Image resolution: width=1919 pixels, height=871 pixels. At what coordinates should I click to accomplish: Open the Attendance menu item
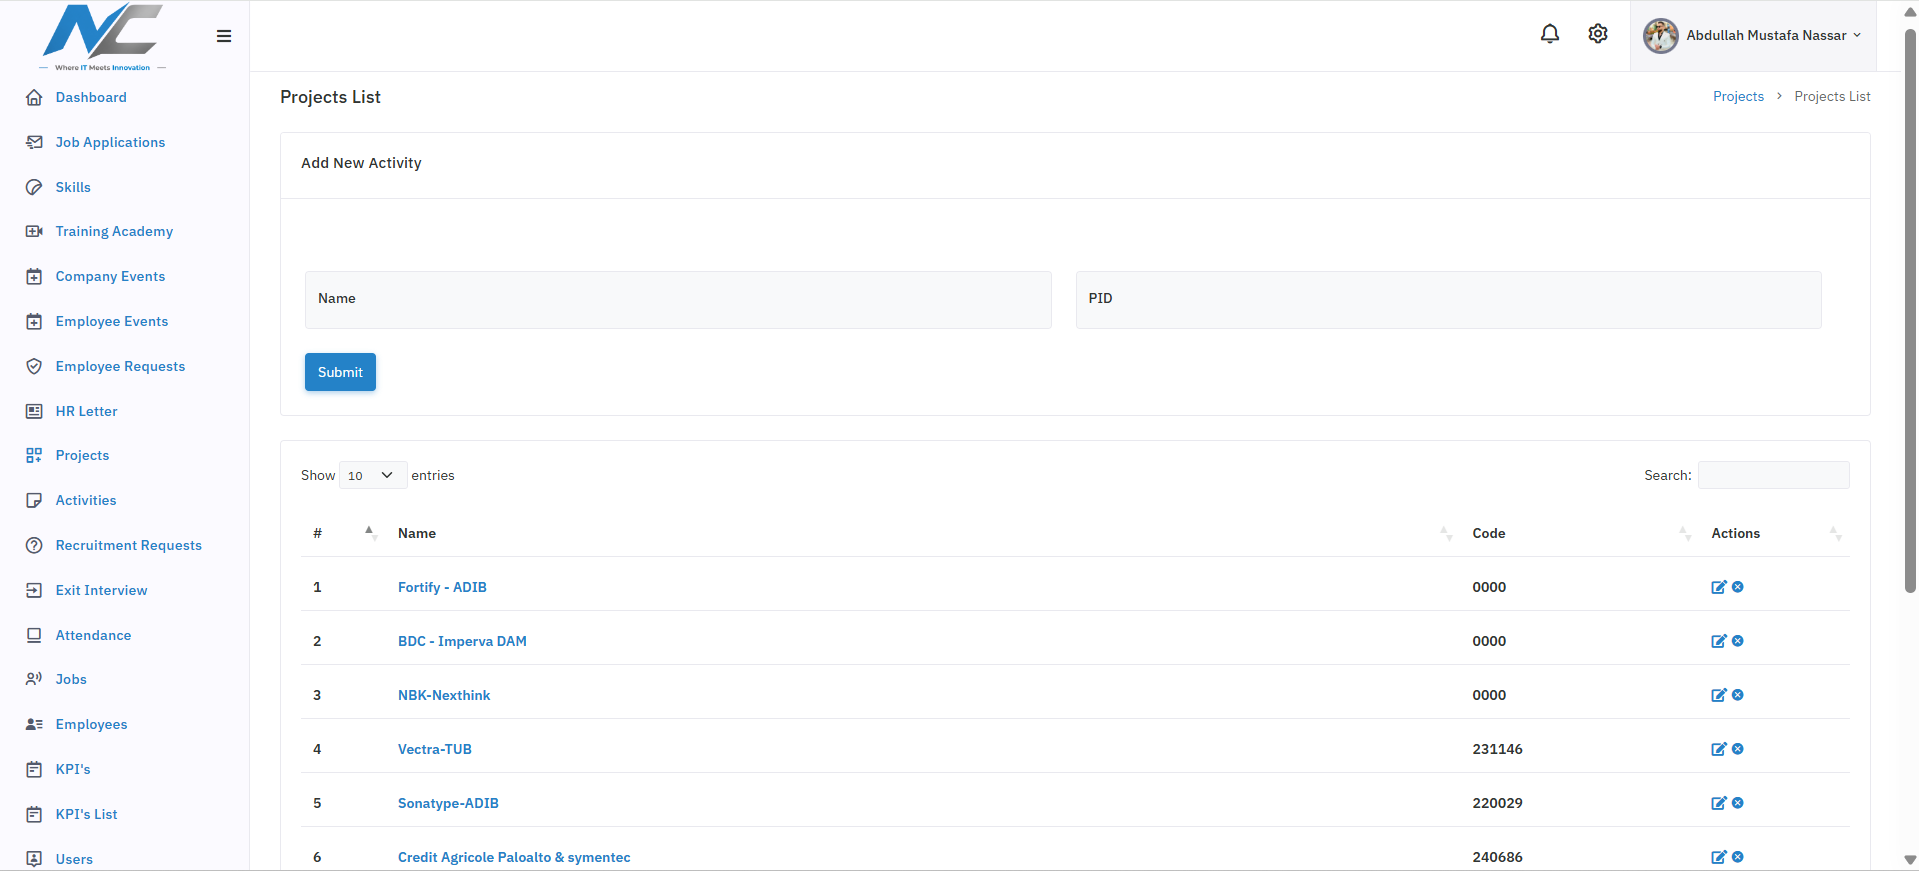pos(93,635)
